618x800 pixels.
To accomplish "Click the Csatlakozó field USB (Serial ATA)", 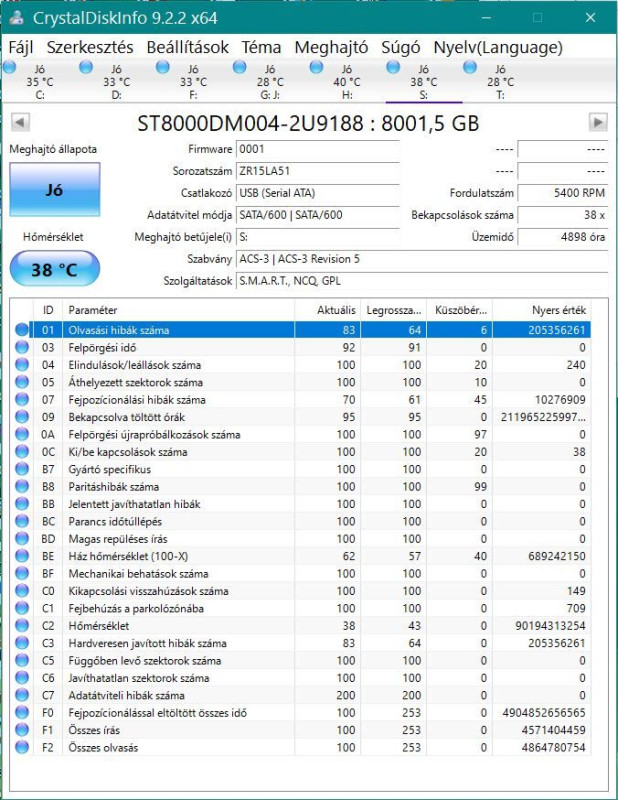I will tap(317, 193).
